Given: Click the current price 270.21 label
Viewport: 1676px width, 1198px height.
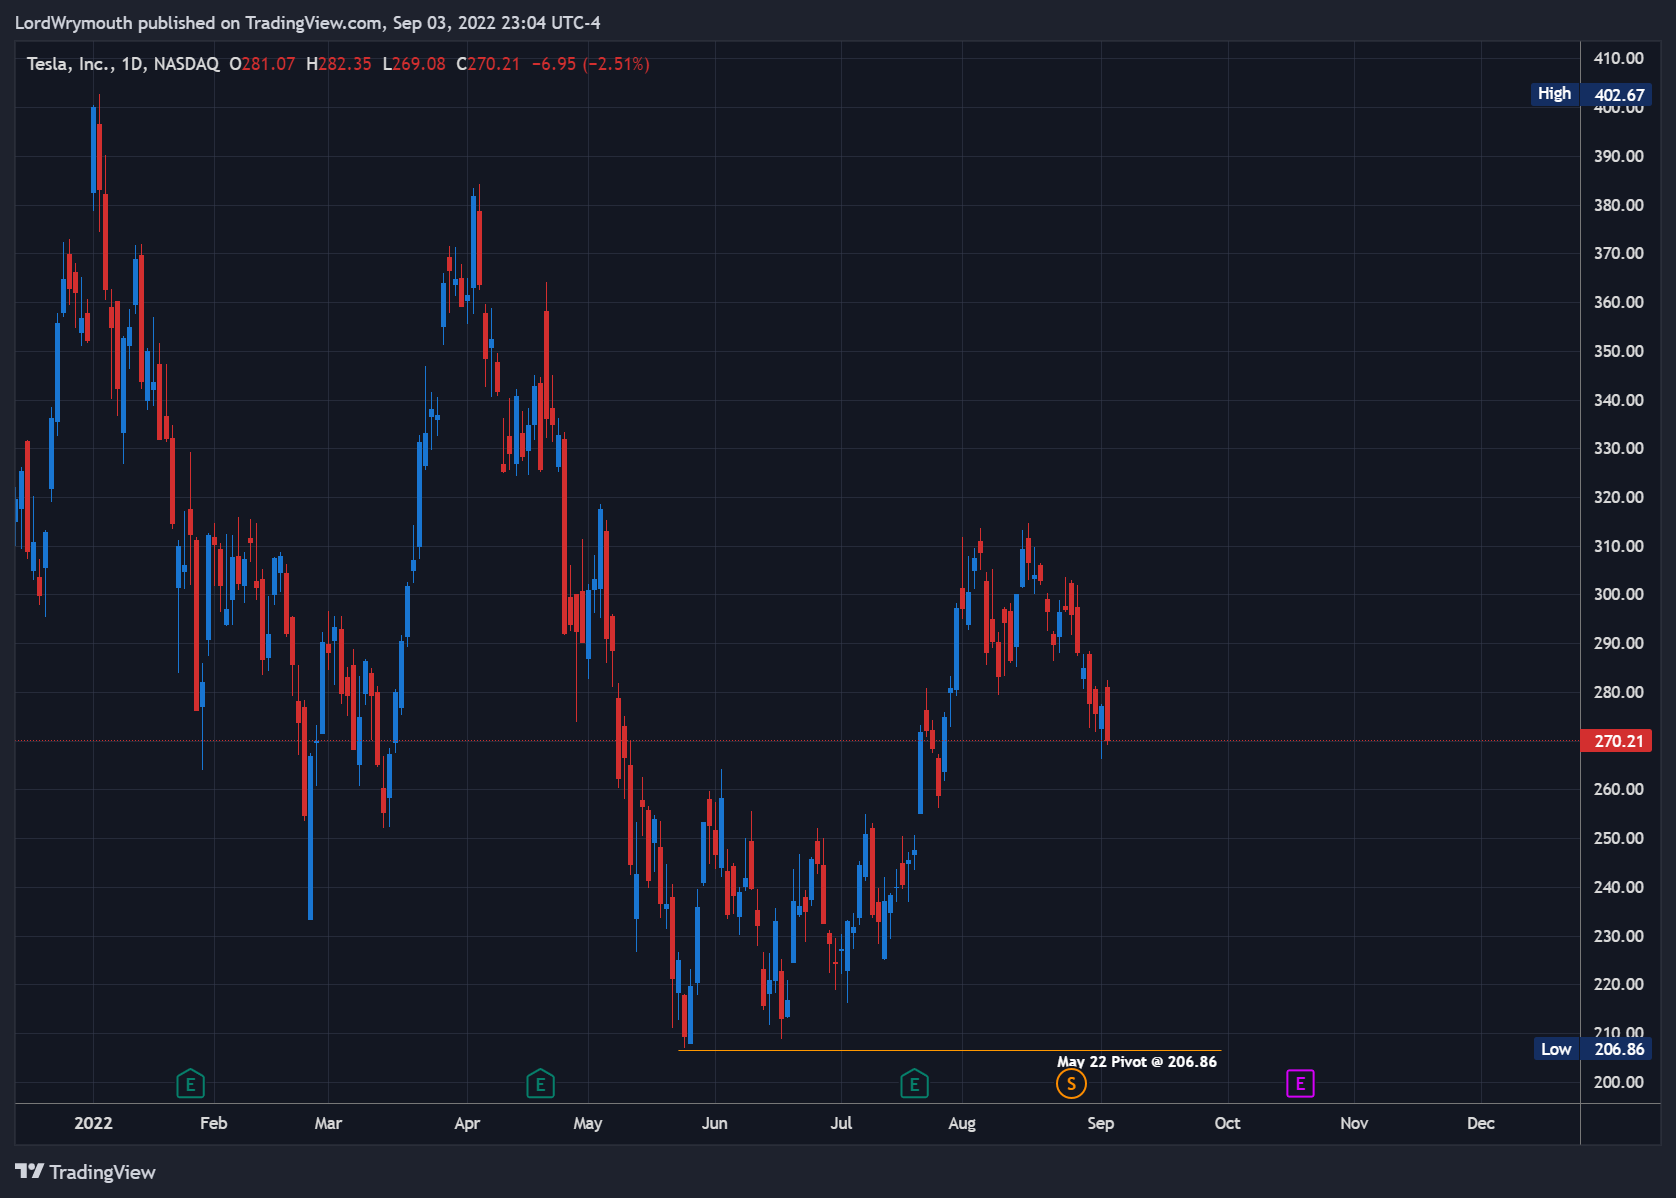Looking at the screenshot, I should [1616, 741].
